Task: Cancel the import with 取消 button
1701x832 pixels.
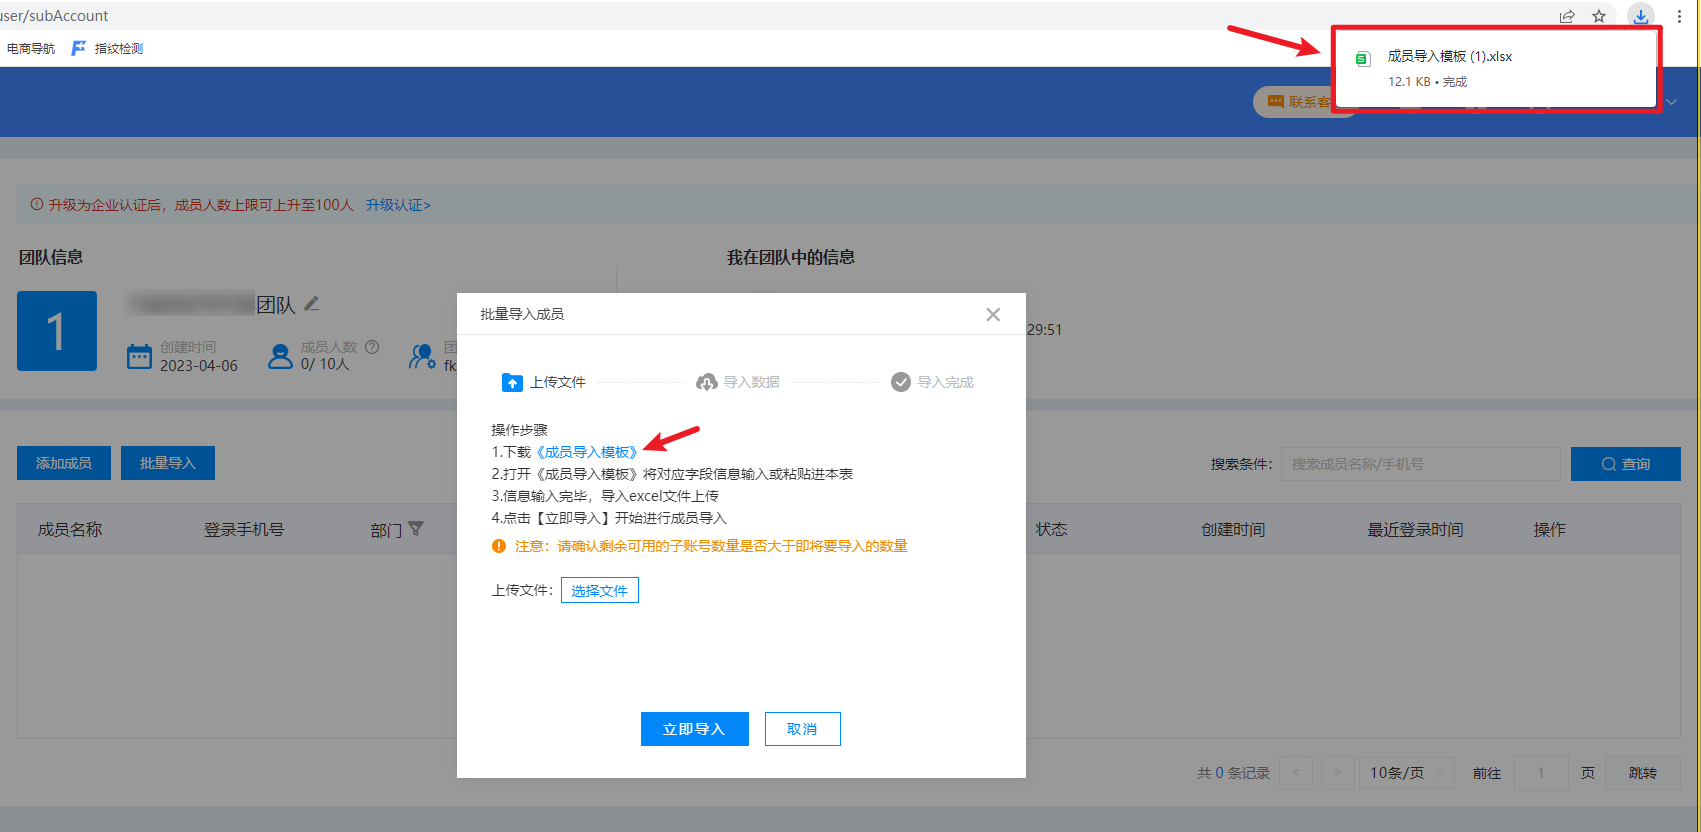Action: tap(802, 729)
